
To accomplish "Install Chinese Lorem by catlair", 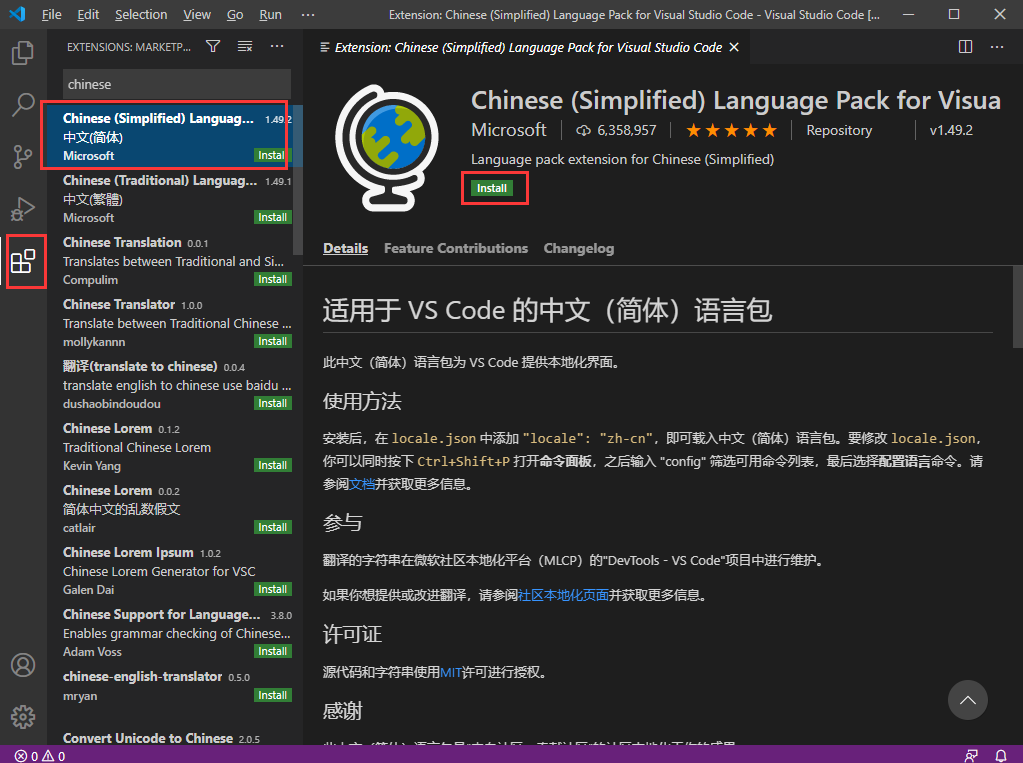I will point(273,527).
